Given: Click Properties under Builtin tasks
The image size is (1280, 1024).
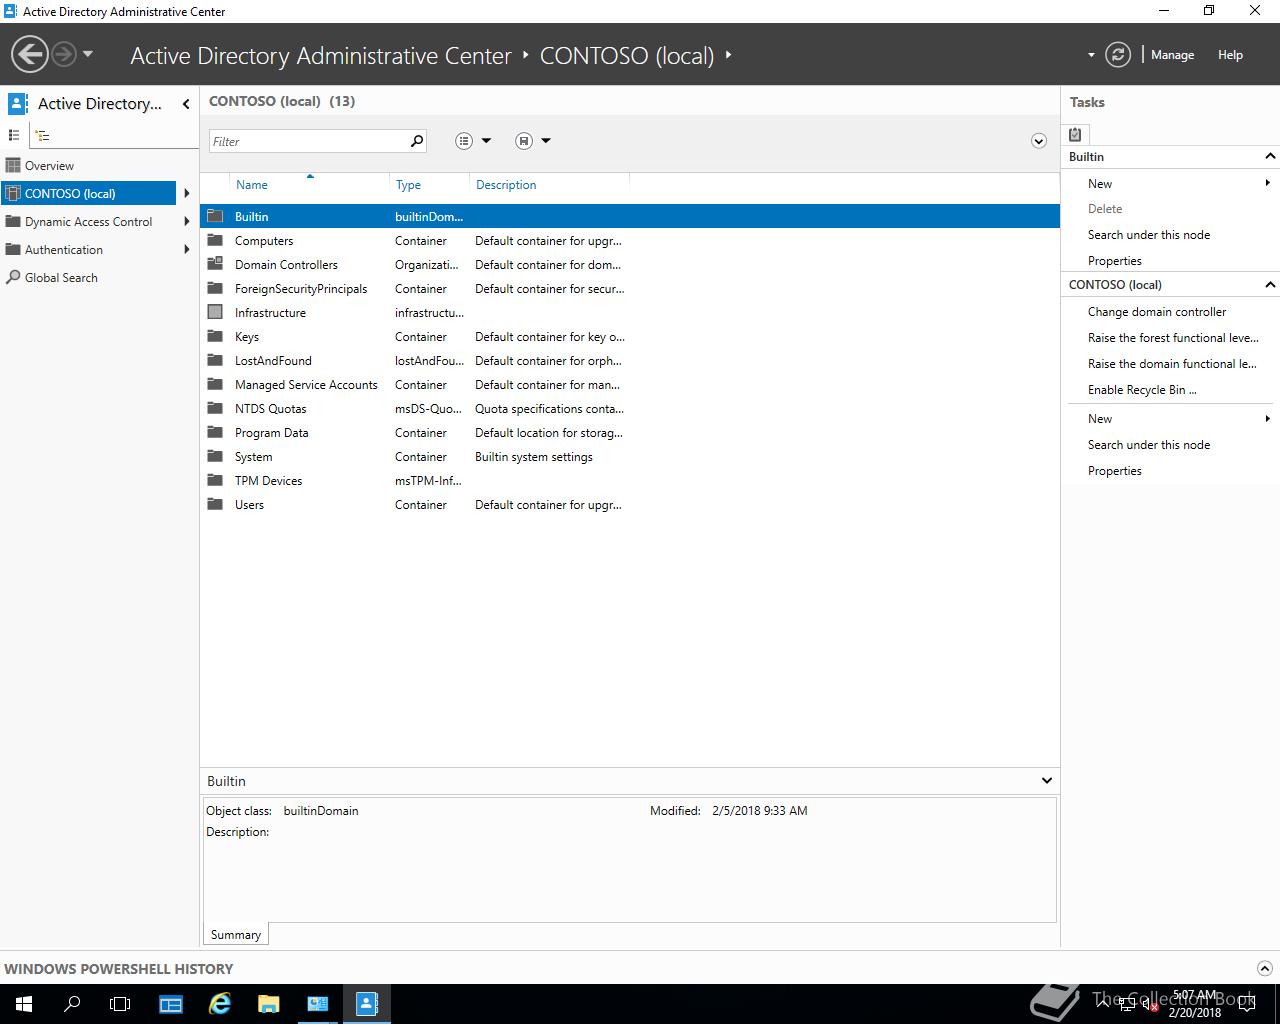Looking at the screenshot, I should point(1114,261).
